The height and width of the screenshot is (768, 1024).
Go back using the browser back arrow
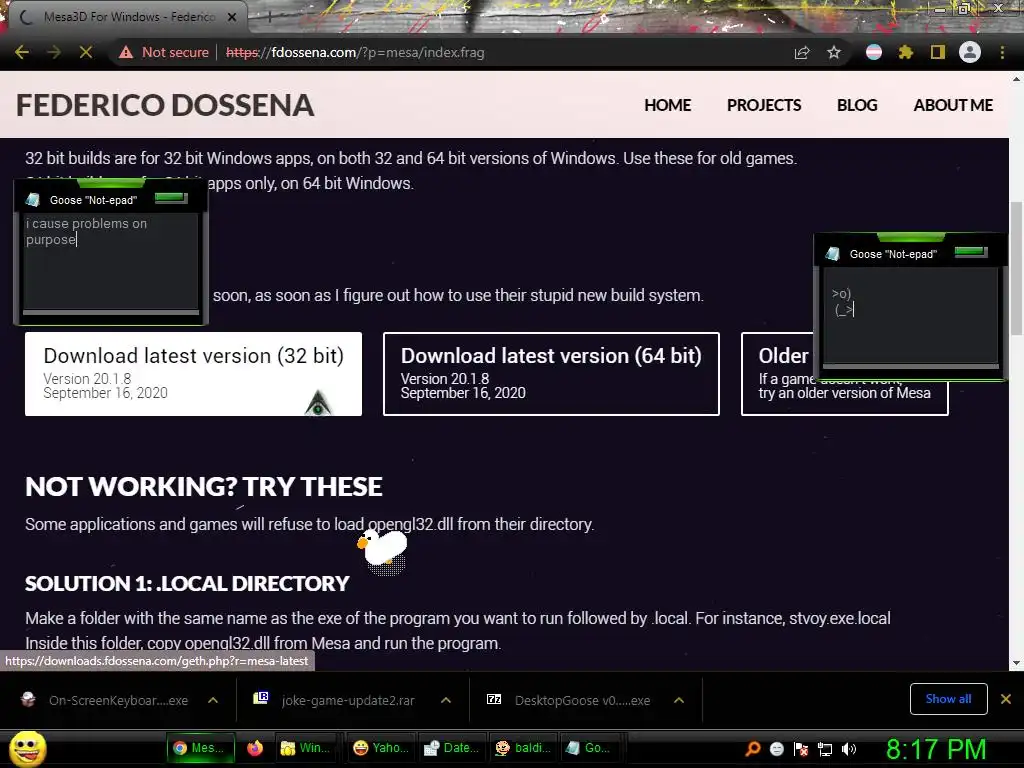click(22, 52)
